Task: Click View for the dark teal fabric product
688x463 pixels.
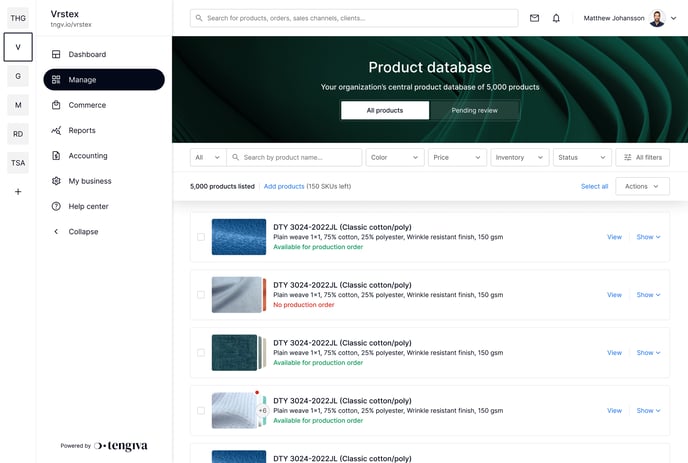Action: pos(614,353)
